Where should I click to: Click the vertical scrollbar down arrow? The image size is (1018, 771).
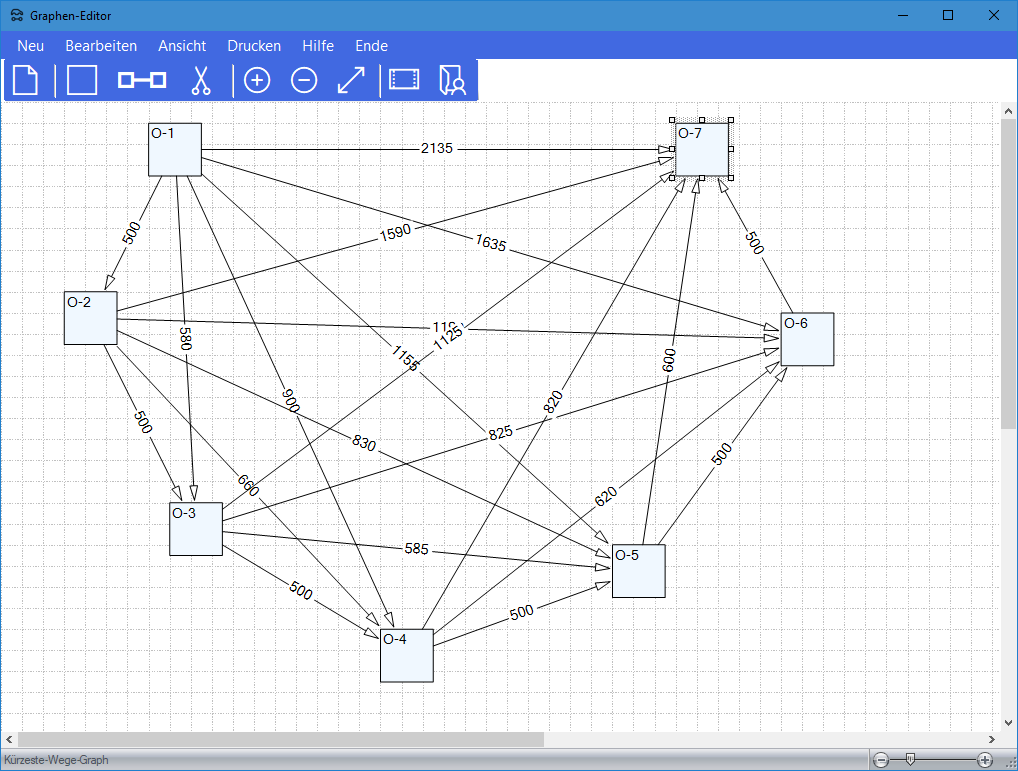[x=1008, y=722]
